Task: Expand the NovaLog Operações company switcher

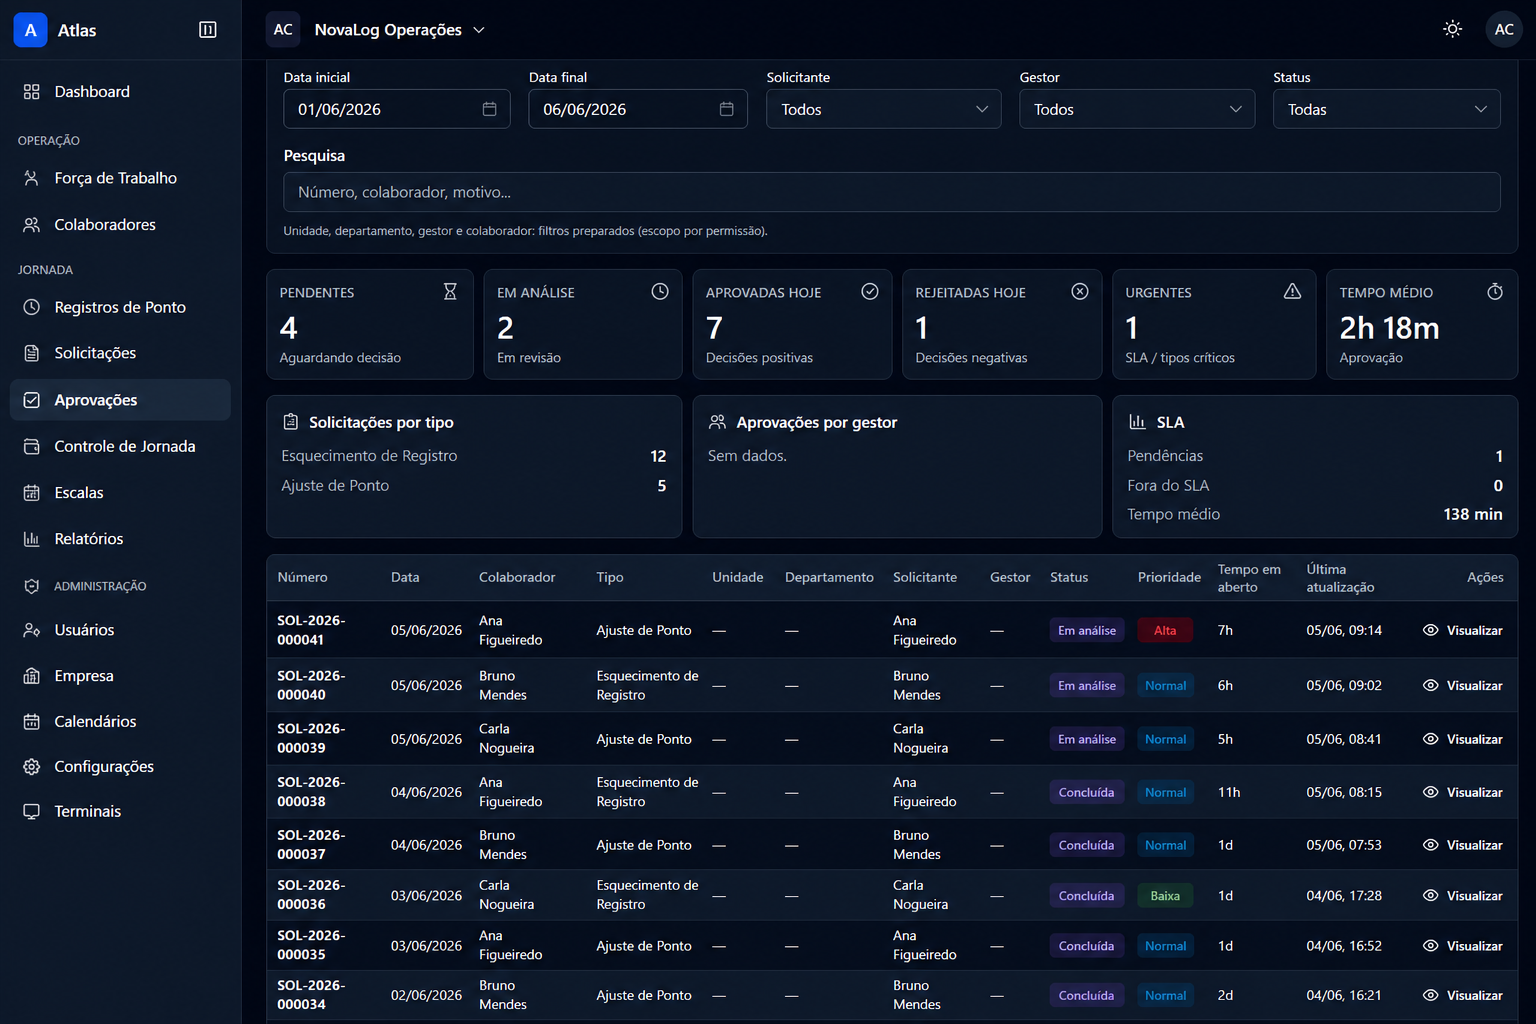Action: (x=399, y=30)
